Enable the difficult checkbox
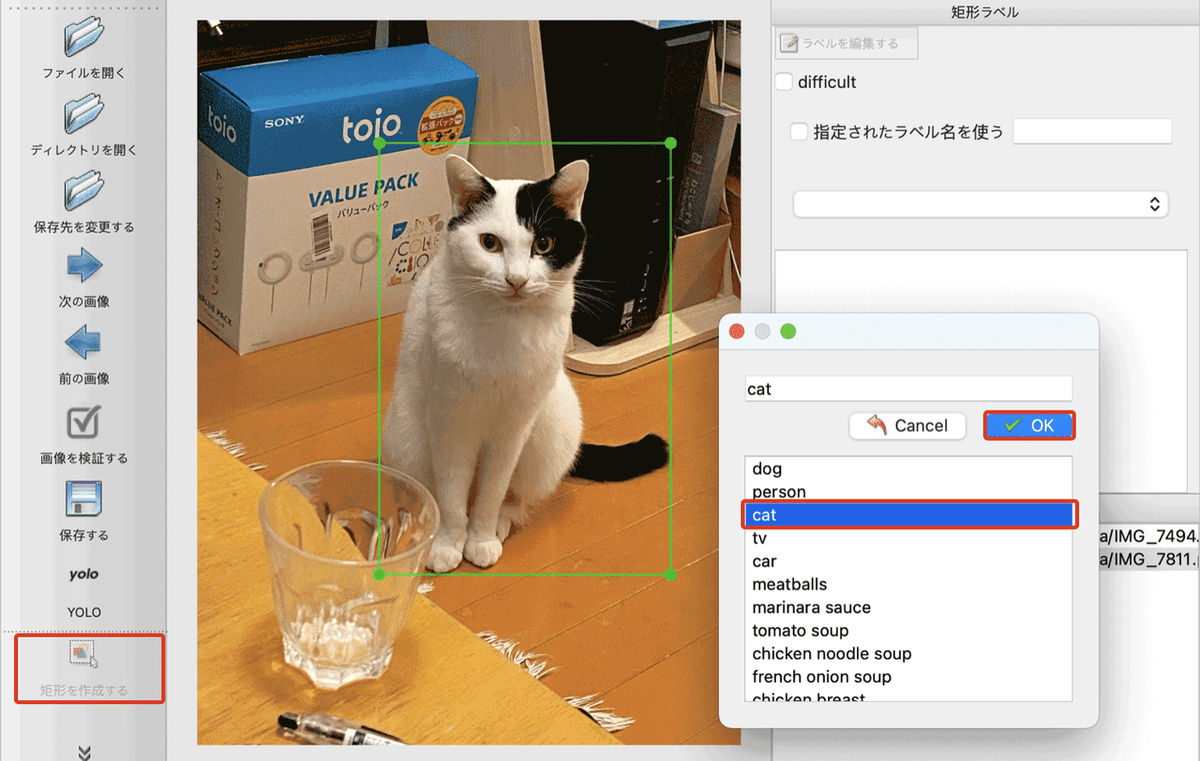Viewport: 1200px width, 761px height. [x=784, y=81]
